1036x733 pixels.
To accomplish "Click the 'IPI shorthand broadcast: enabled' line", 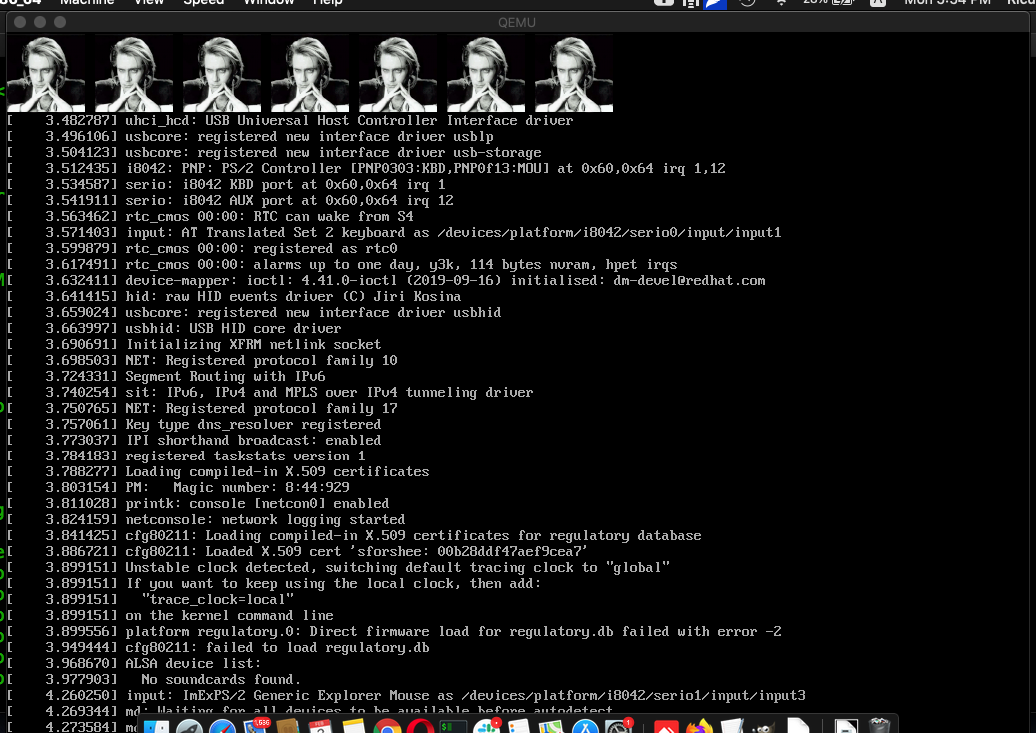I will point(194,440).
